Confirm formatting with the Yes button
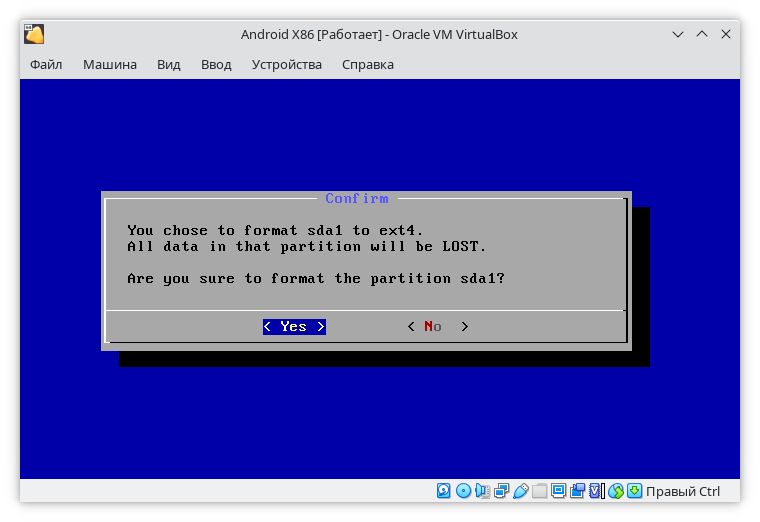 294,327
